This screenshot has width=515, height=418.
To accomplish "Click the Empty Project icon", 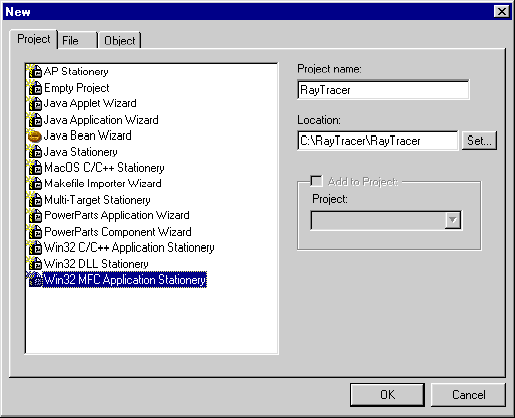I will [34, 88].
